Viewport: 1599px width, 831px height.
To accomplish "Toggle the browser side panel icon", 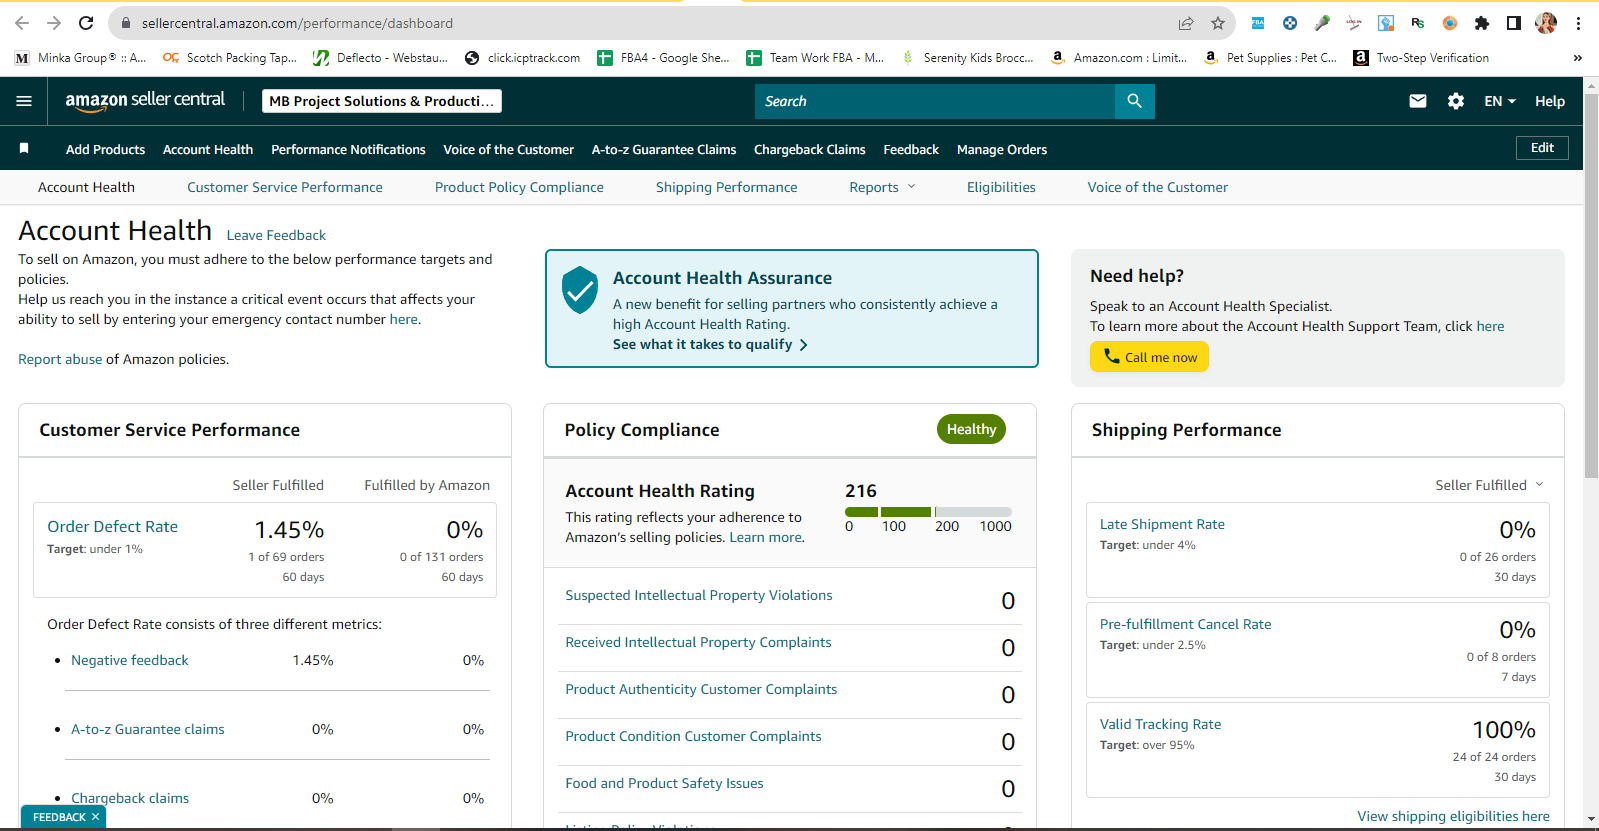I will [x=1514, y=23].
